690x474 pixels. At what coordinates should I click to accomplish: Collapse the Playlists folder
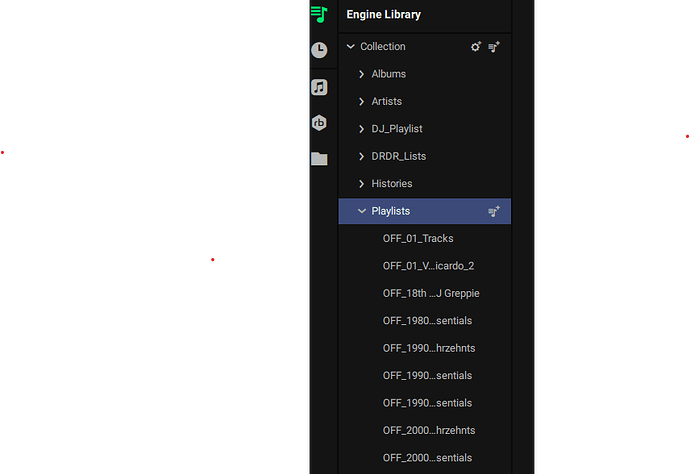click(x=362, y=211)
